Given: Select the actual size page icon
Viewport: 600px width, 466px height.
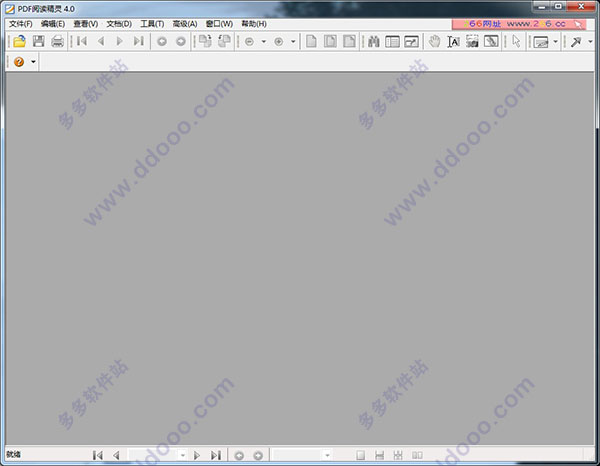Looking at the screenshot, I should pyautogui.click(x=311, y=41).
